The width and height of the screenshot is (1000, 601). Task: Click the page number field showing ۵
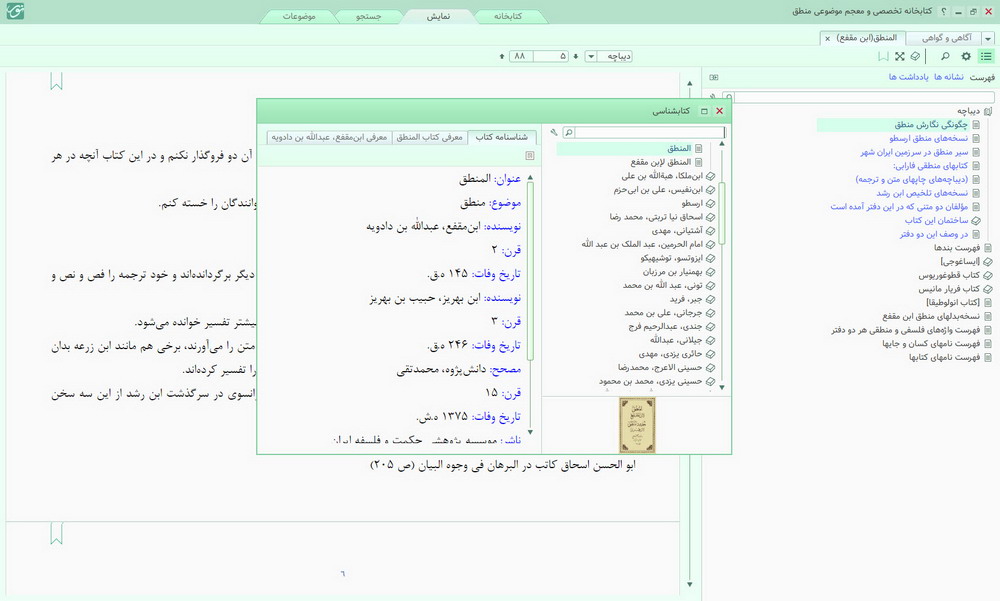click(552, 56)
